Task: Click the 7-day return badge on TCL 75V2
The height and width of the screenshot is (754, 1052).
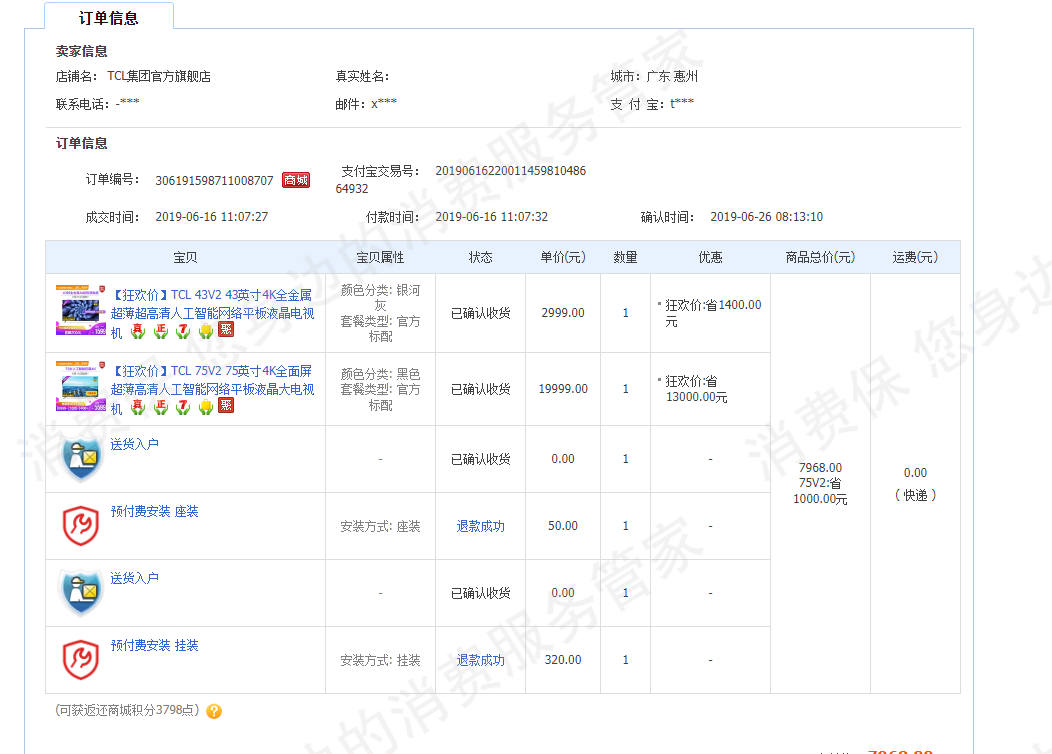Action: [183, 407]
